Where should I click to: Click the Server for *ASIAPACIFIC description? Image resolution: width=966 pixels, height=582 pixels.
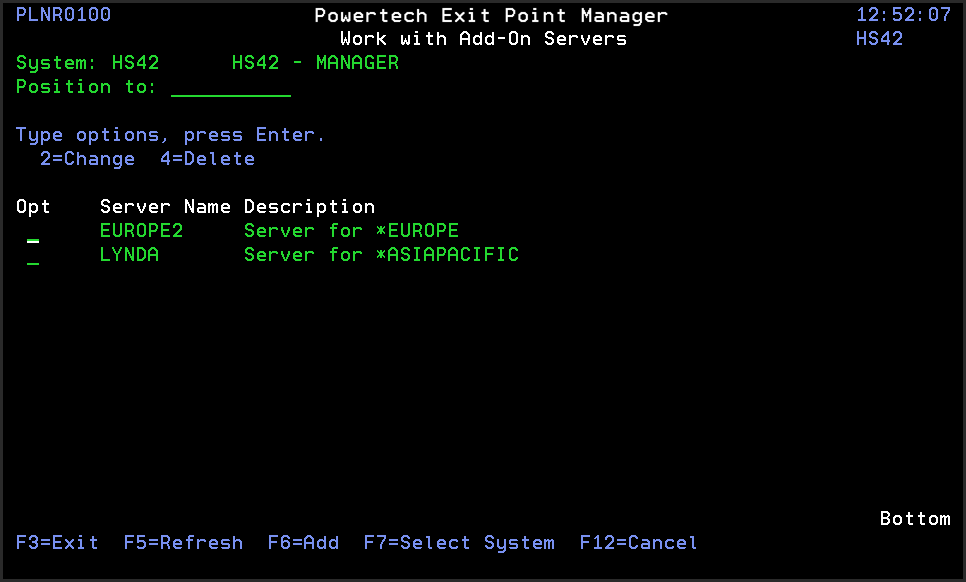tap(382, 254)
